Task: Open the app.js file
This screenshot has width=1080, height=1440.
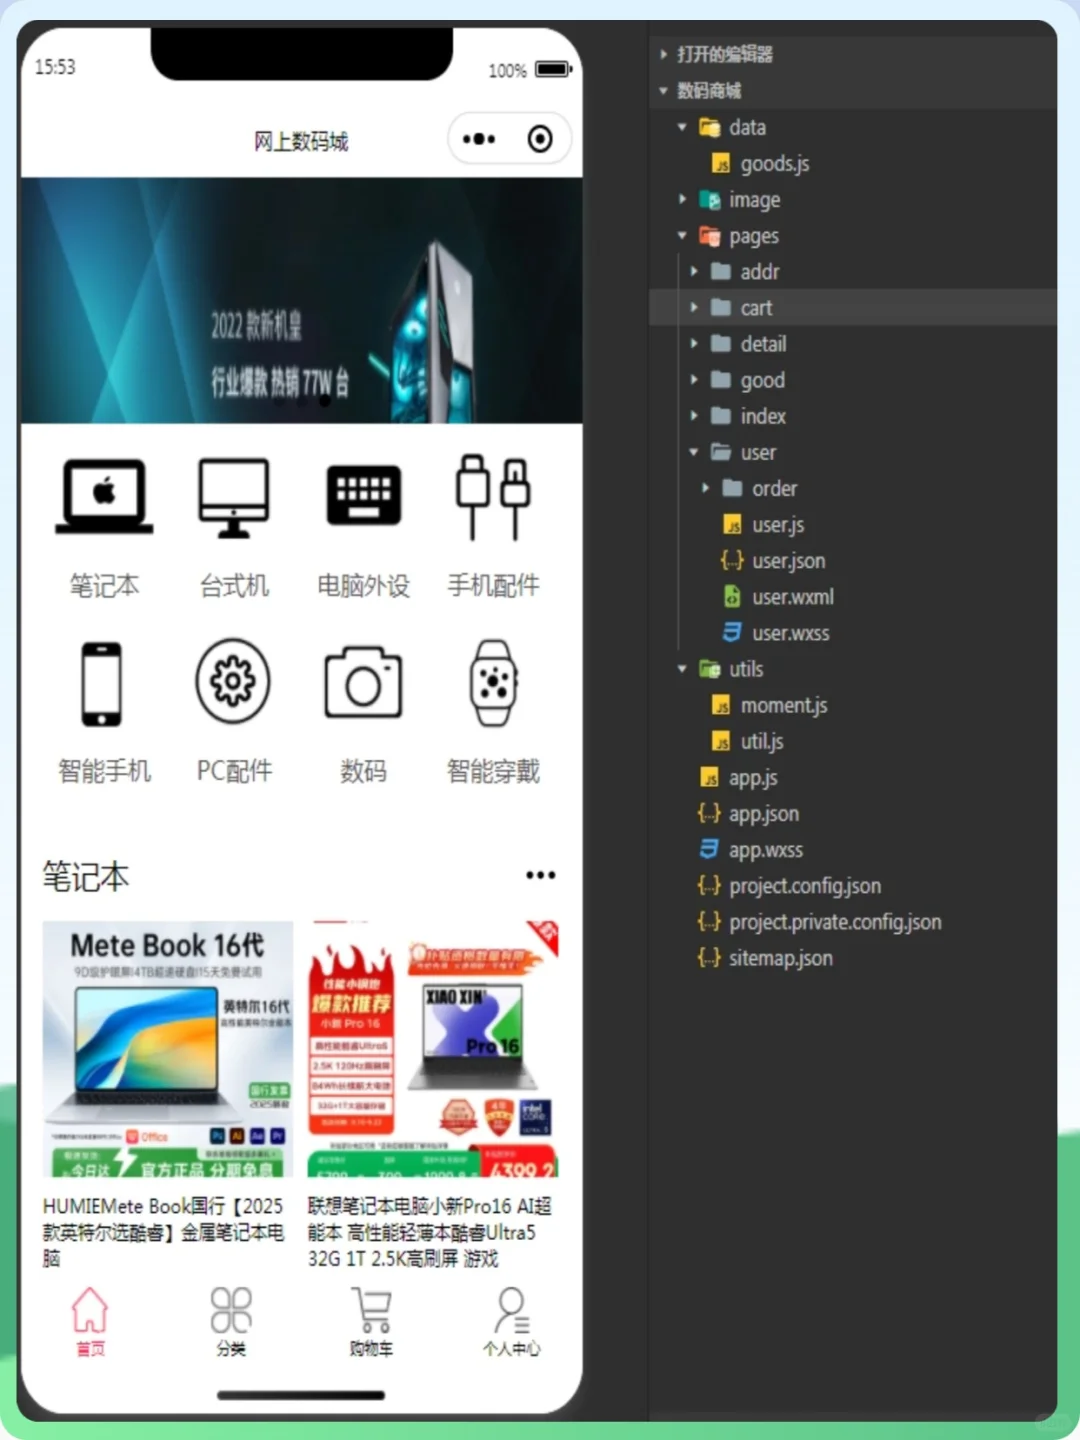Action: 753,777
